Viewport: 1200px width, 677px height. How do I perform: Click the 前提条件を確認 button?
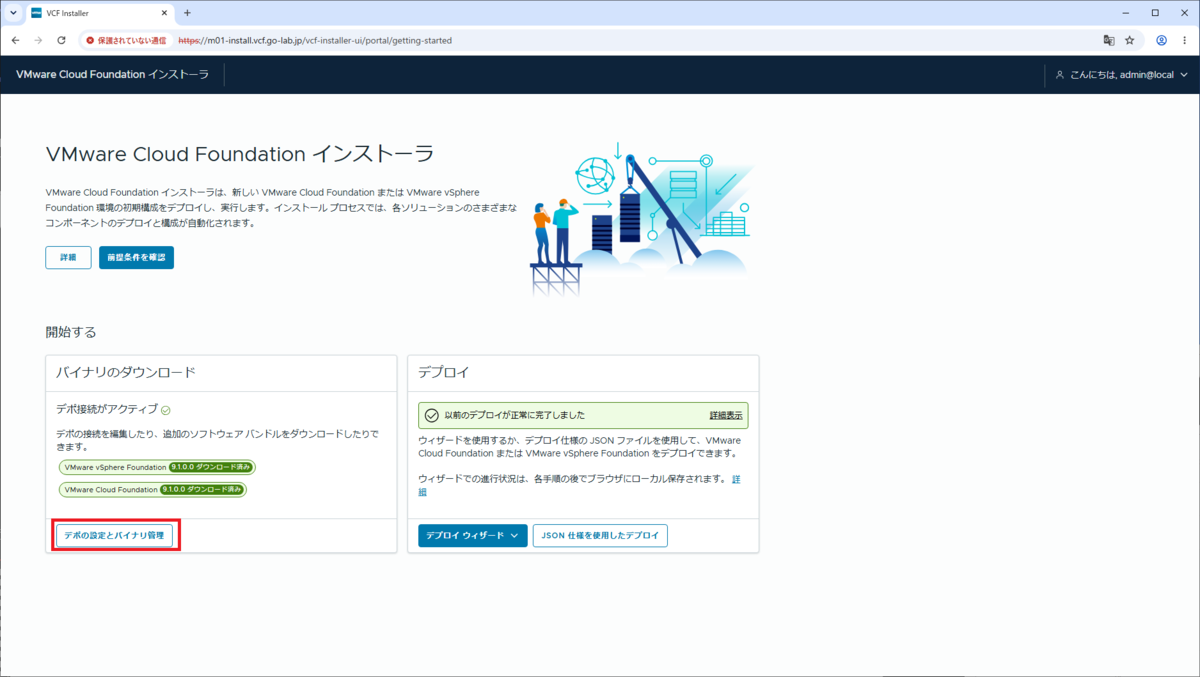(136, 258)
